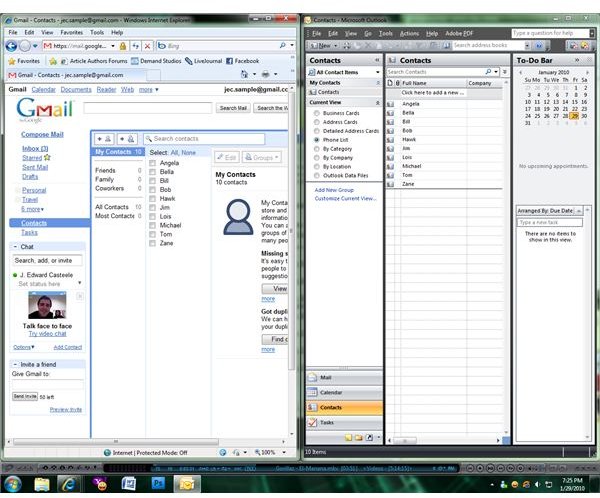This screenshot has height=498, width=600.
Task: Open the Adobe PDF menu in Outlook
Action: [459, 34]
